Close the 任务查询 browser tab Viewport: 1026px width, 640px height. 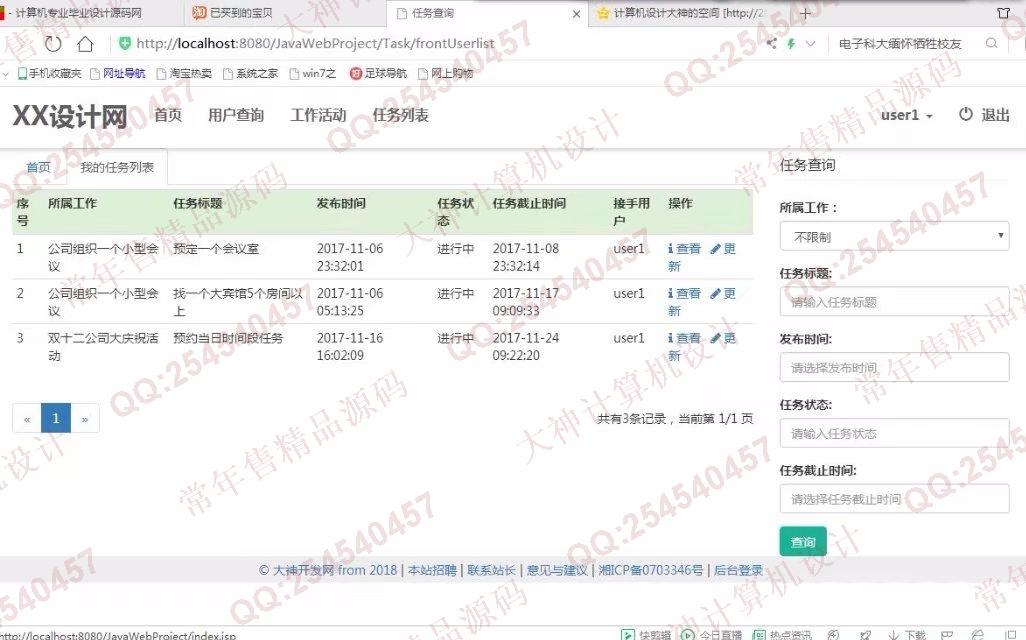pyautogui.click(x=576, y=14)
